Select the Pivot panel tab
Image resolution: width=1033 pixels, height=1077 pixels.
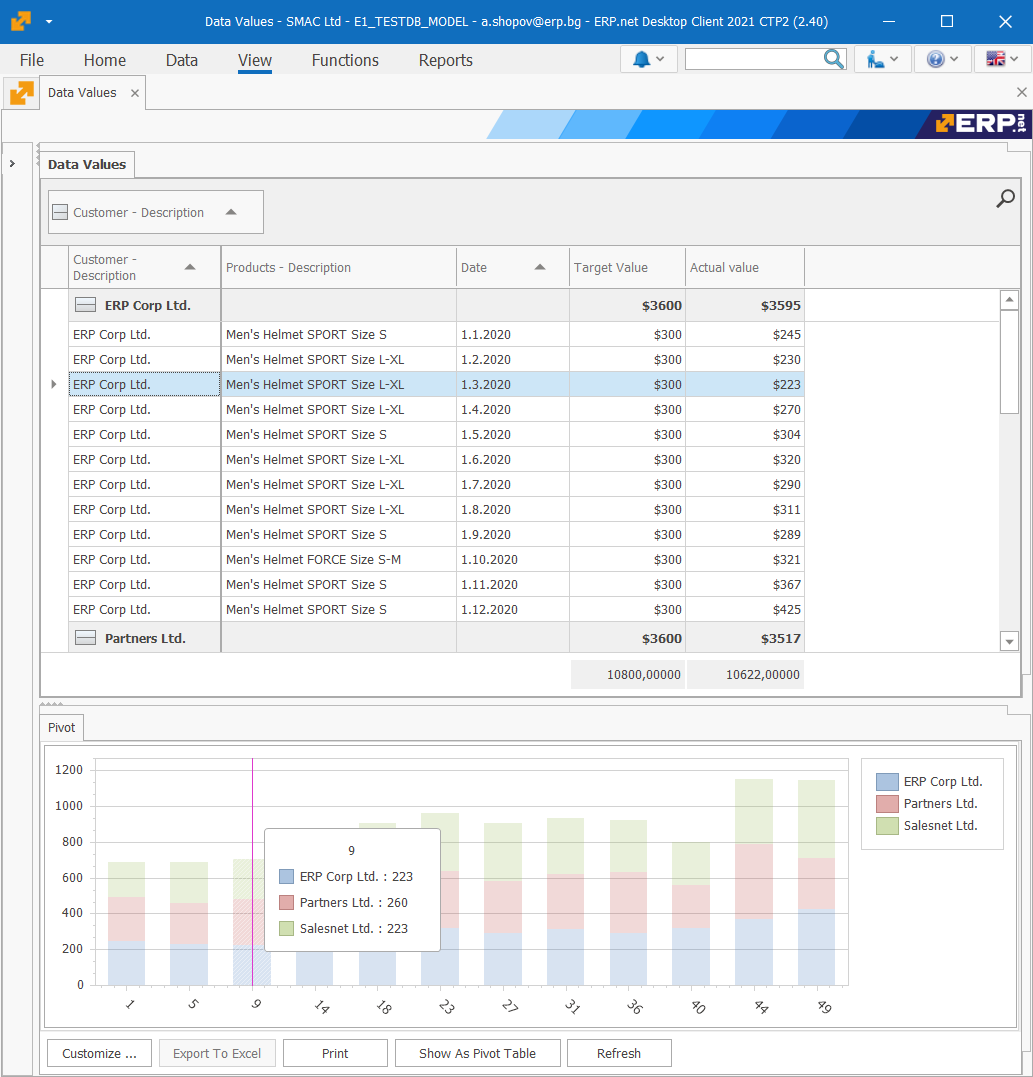coord(62,727)
